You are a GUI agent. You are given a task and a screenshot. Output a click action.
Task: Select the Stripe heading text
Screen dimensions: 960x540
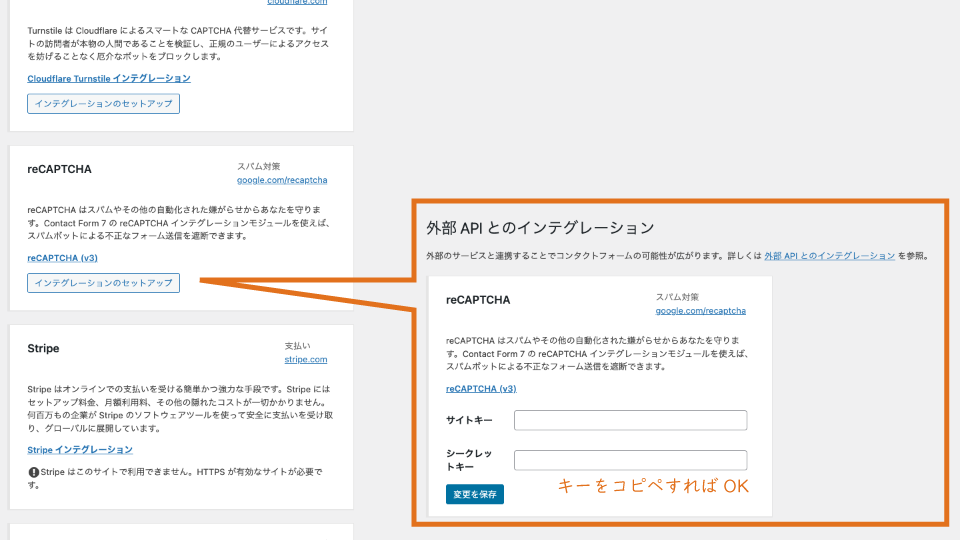pyautogui.click(x=43, y=348)
